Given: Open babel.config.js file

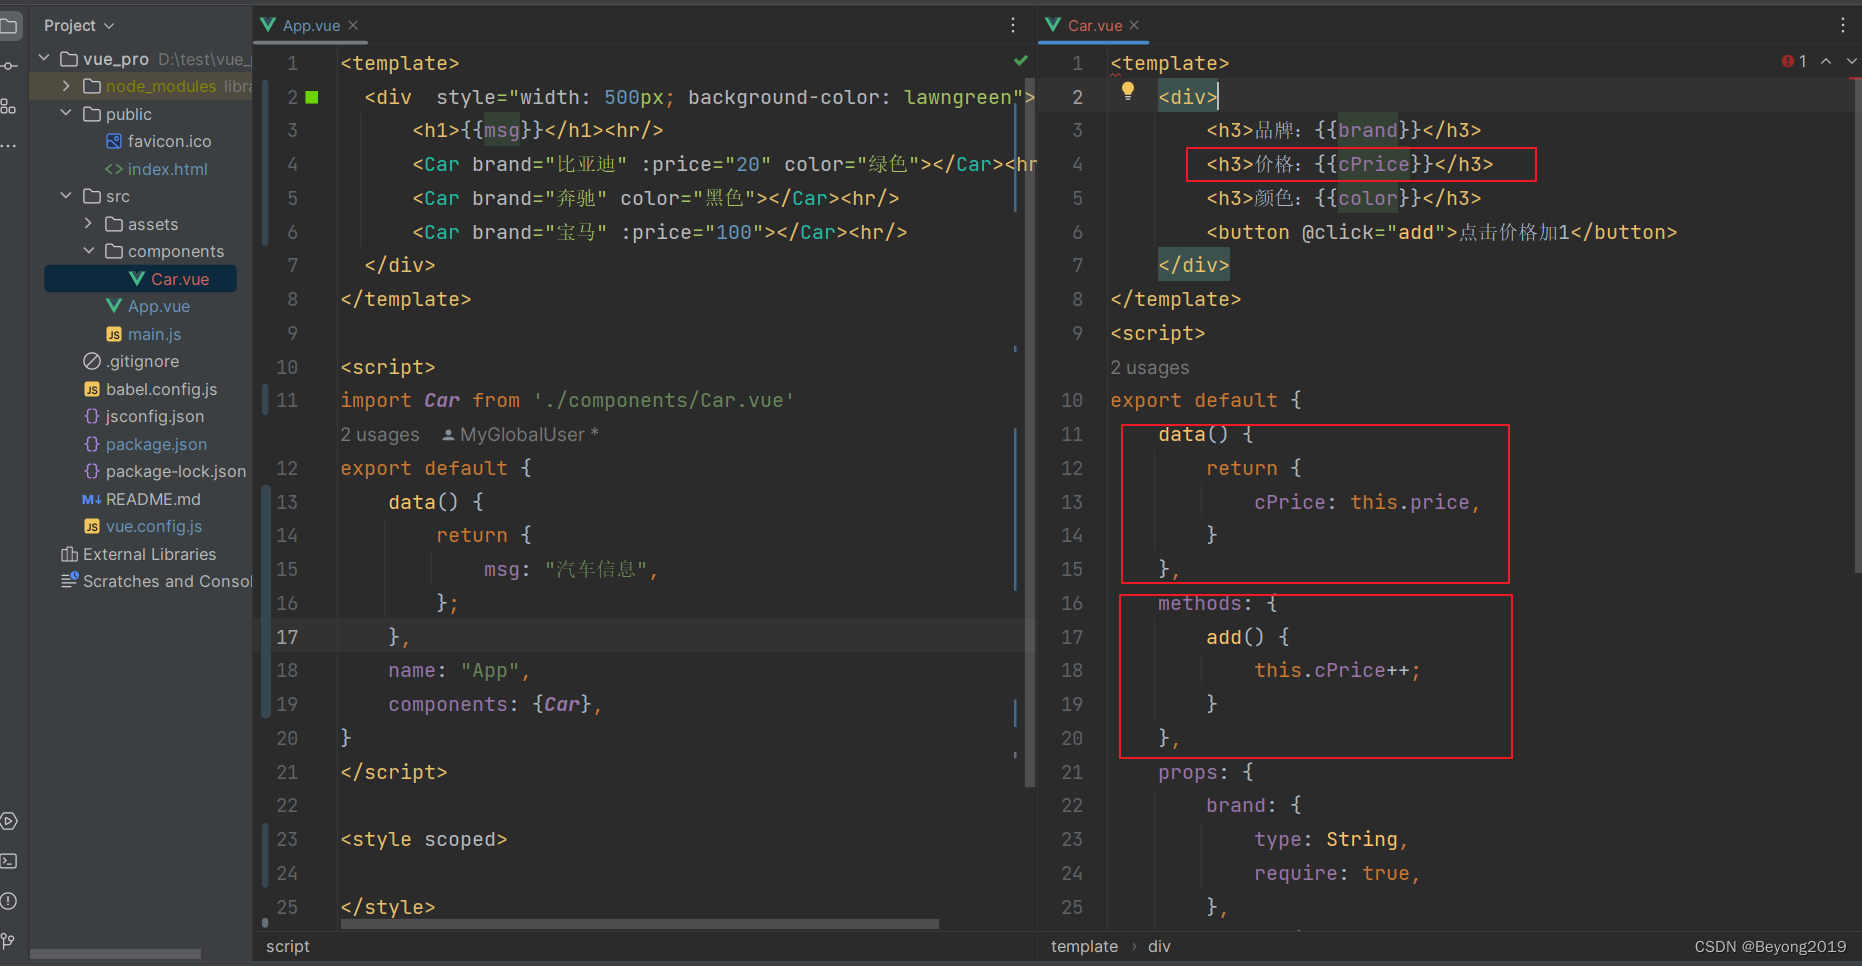Looking at the screenshot, I should 151,389.
